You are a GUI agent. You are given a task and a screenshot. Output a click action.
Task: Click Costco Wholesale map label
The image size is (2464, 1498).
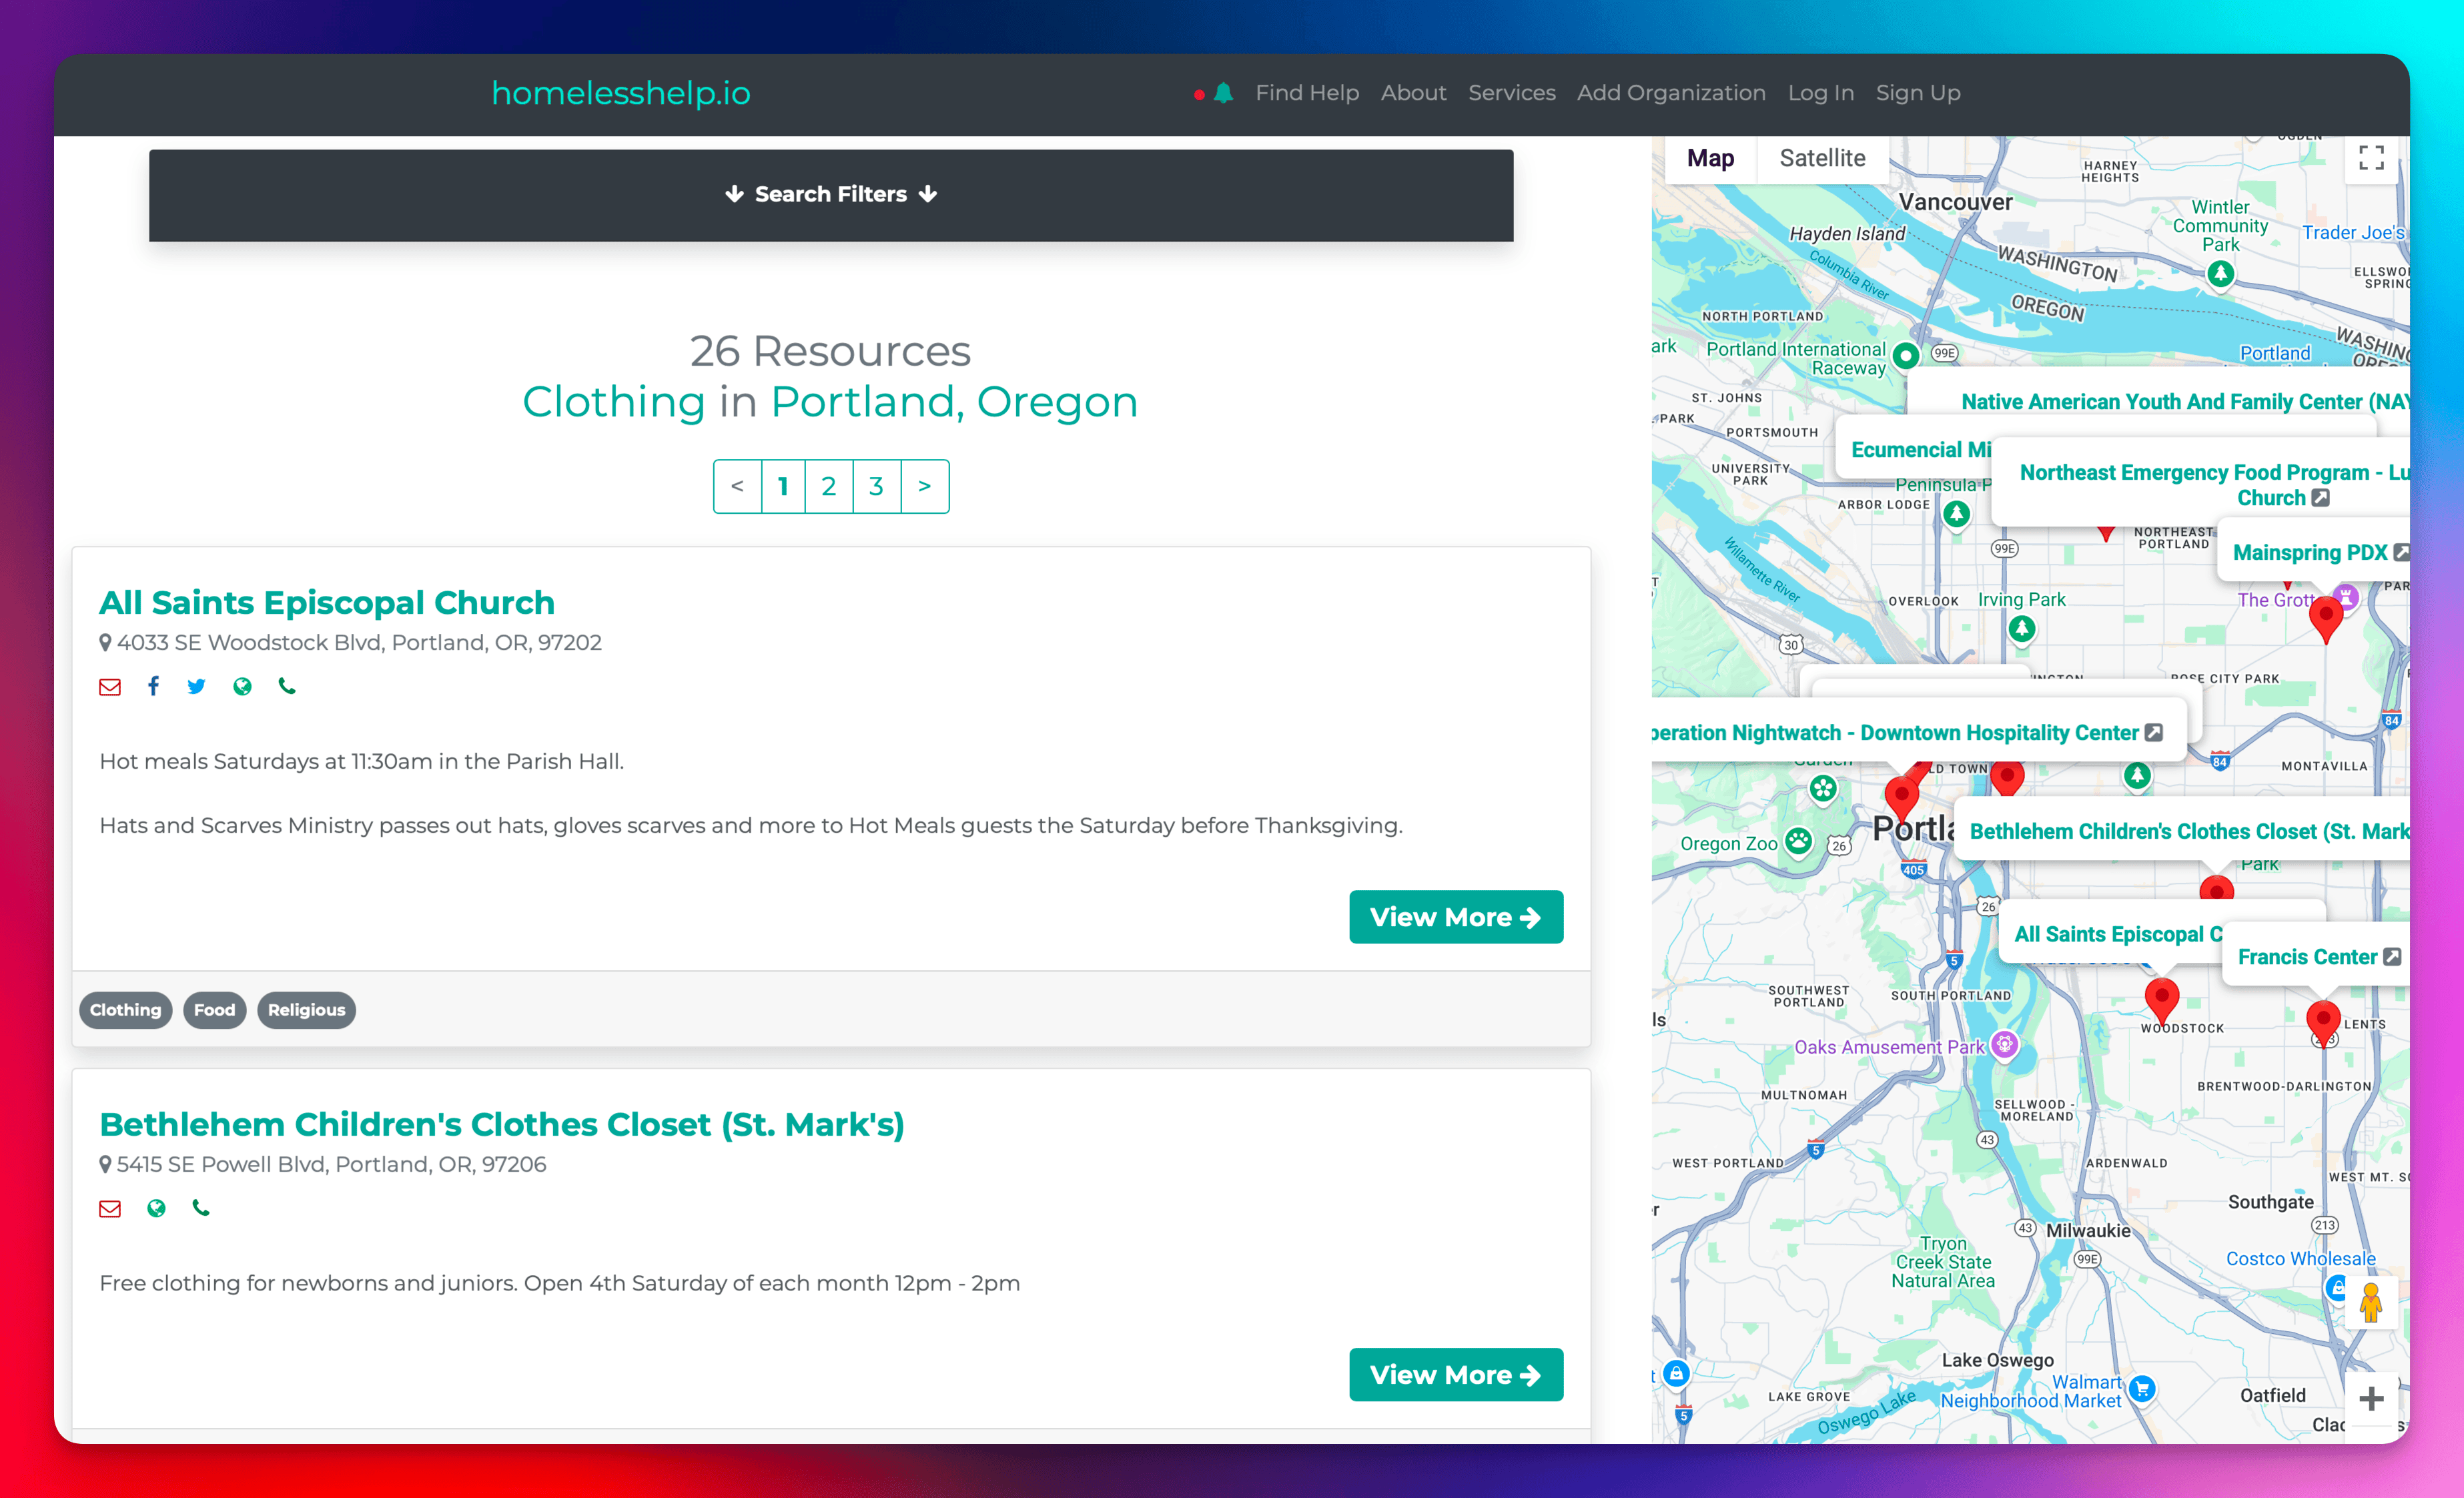[x=2300, y=1258]
